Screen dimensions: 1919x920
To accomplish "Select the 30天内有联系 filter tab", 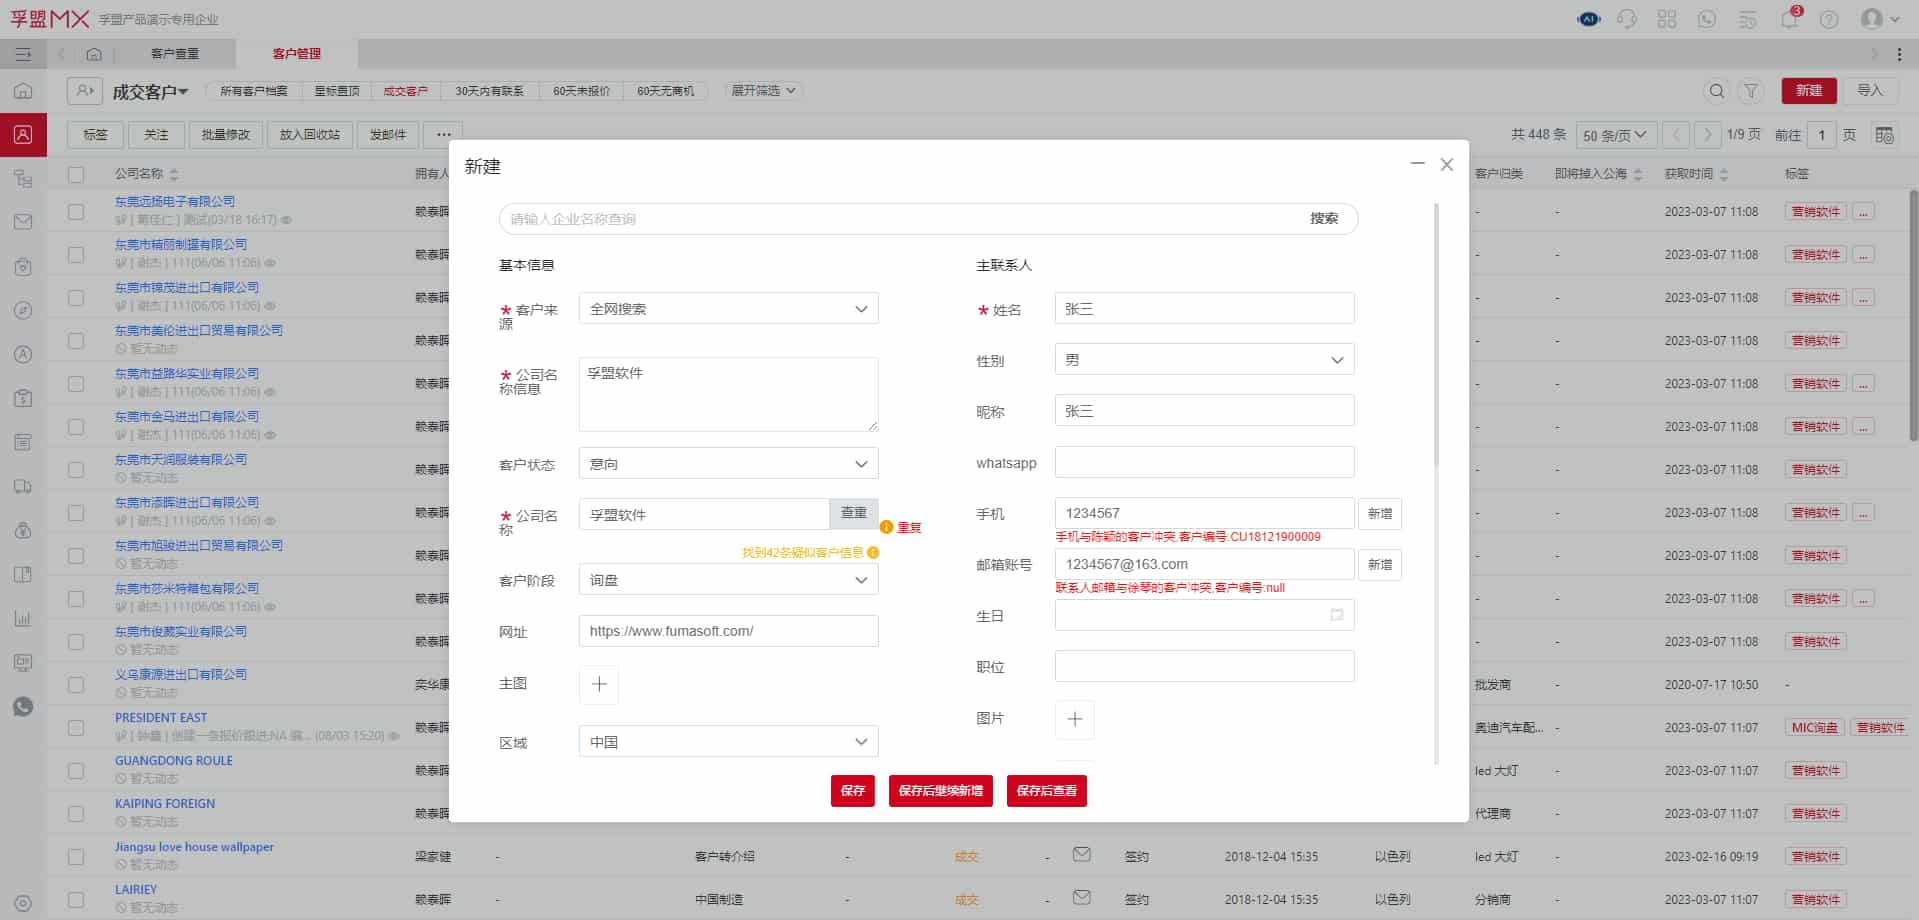I will pos(489,91).
